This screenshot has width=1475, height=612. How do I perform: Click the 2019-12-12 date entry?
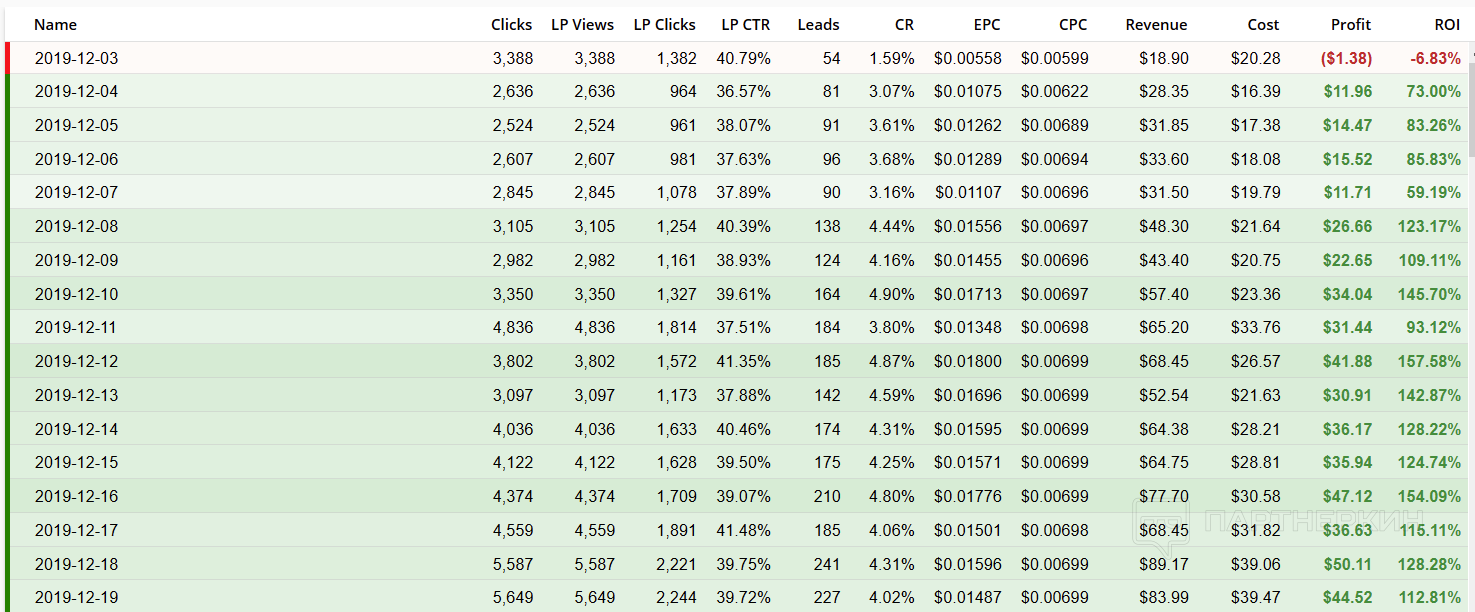[x=76, y=362]
